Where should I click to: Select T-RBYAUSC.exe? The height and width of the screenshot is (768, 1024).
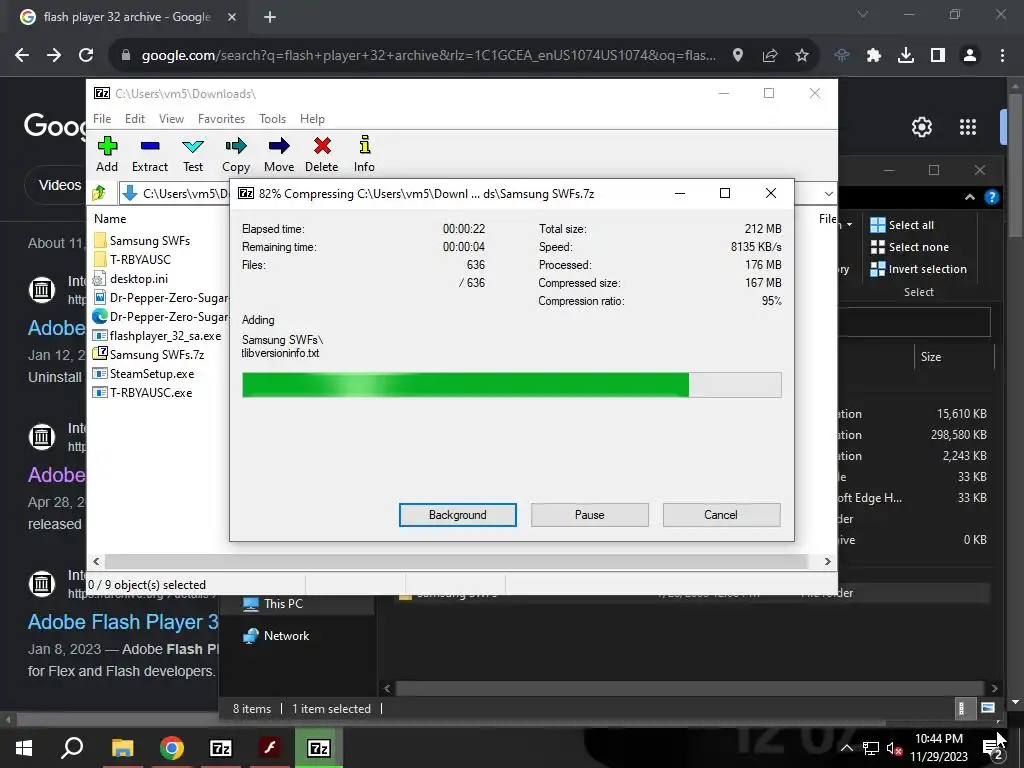coord(143,392)
